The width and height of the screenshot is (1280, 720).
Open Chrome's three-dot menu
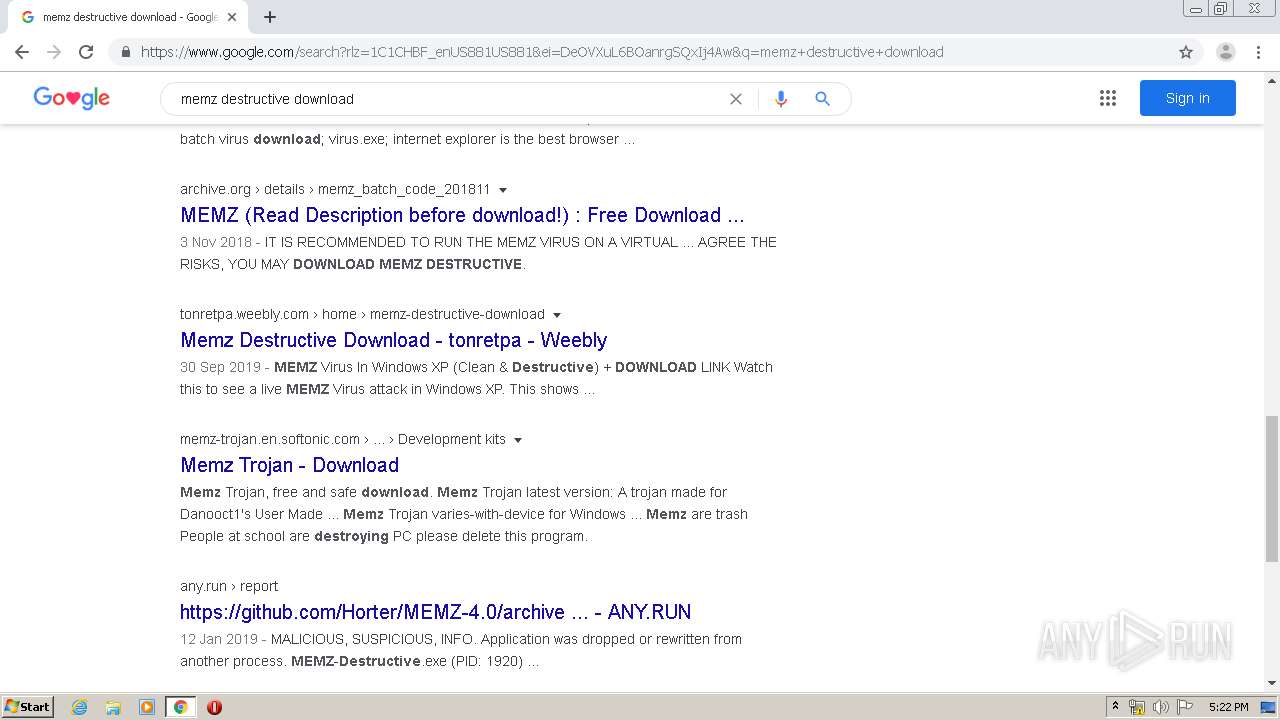tap(1259, 52)
